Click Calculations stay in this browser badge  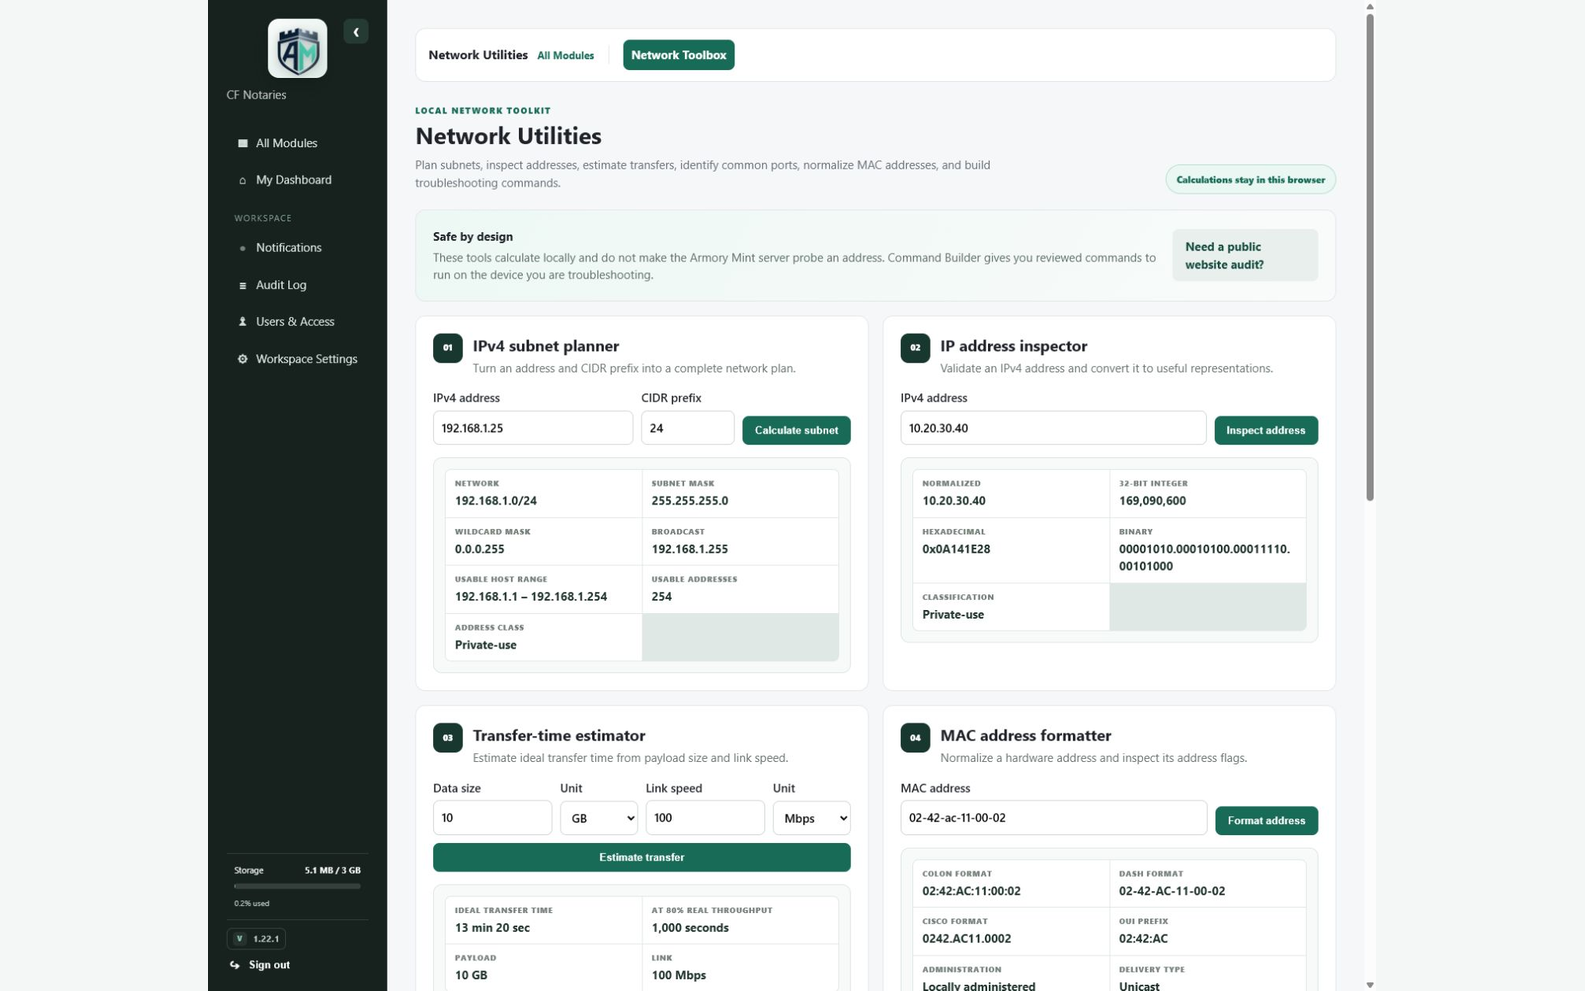tap(1250, 180)
